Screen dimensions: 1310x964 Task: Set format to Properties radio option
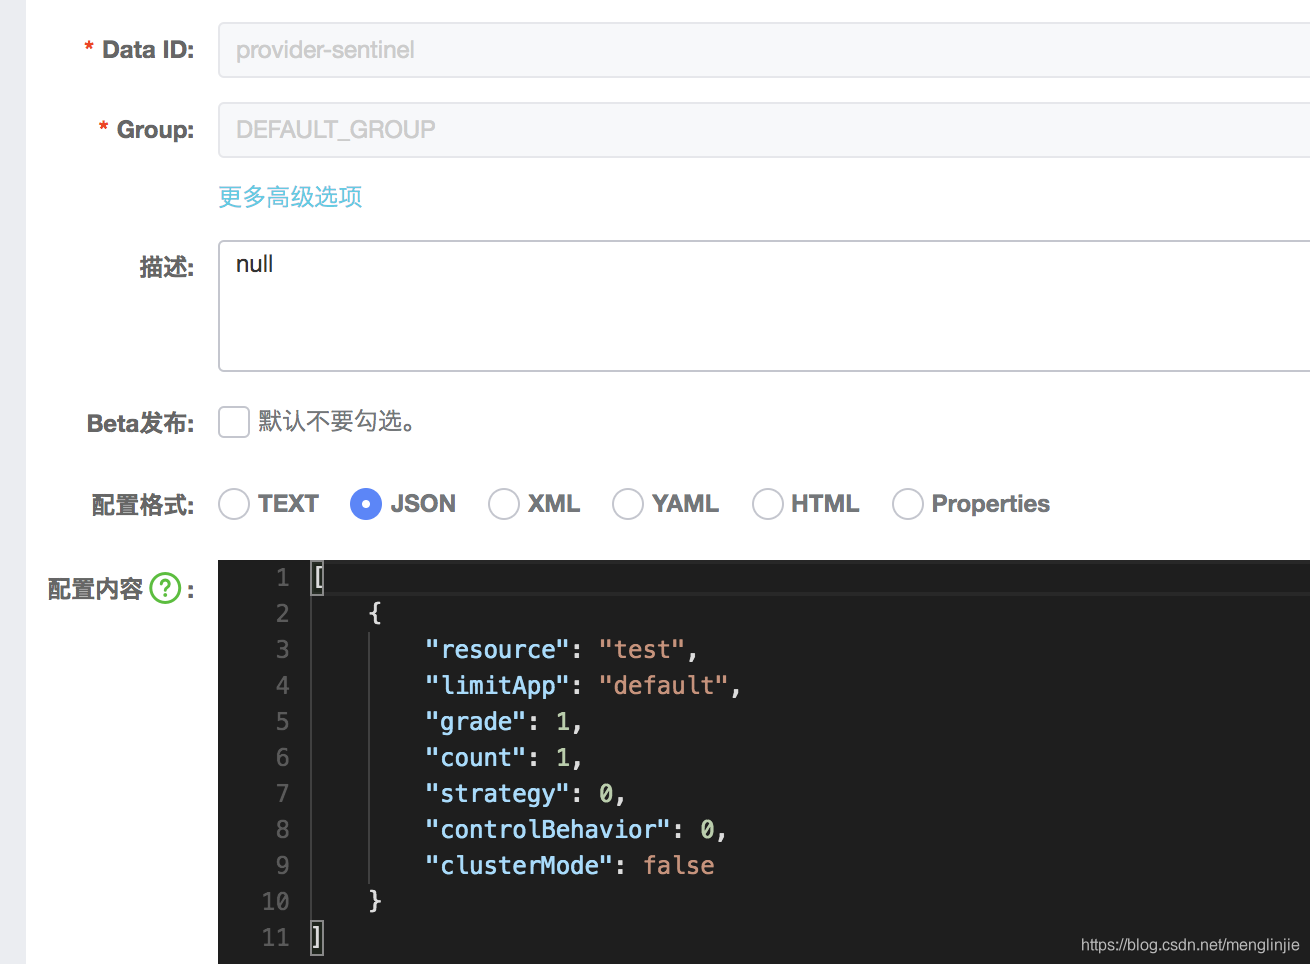click(x=908, y=504)
